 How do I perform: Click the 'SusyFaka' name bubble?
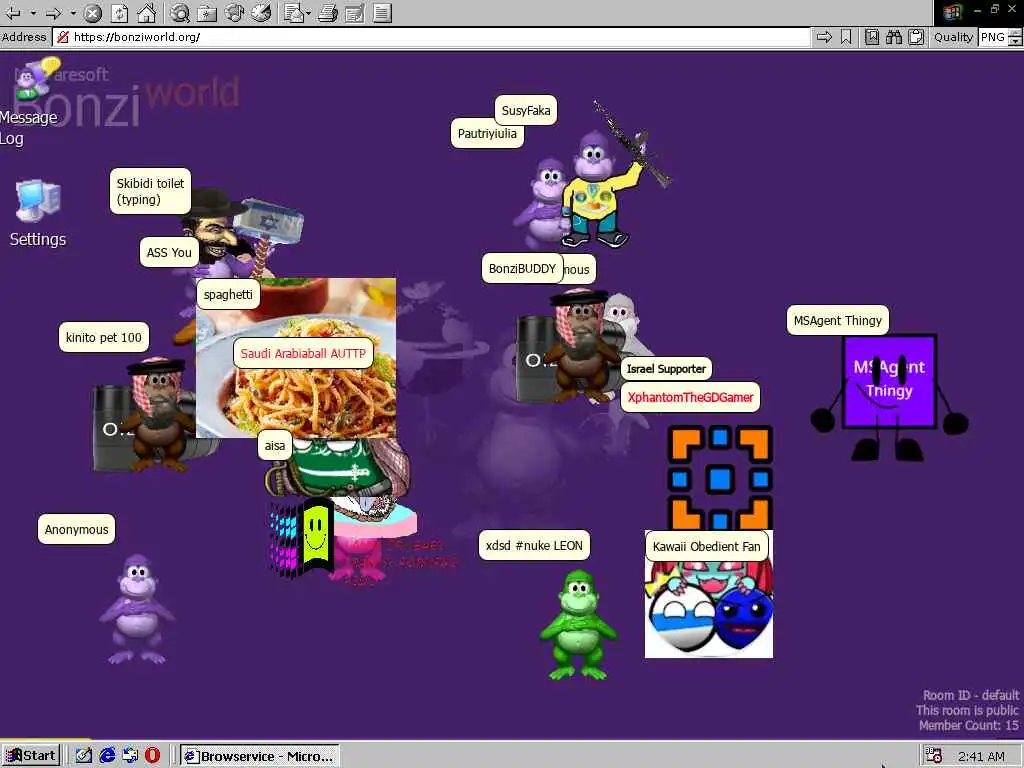coord(526,110)
